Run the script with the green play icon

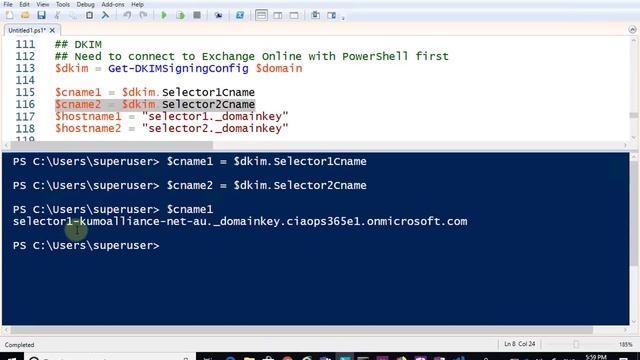coord(164,16)
